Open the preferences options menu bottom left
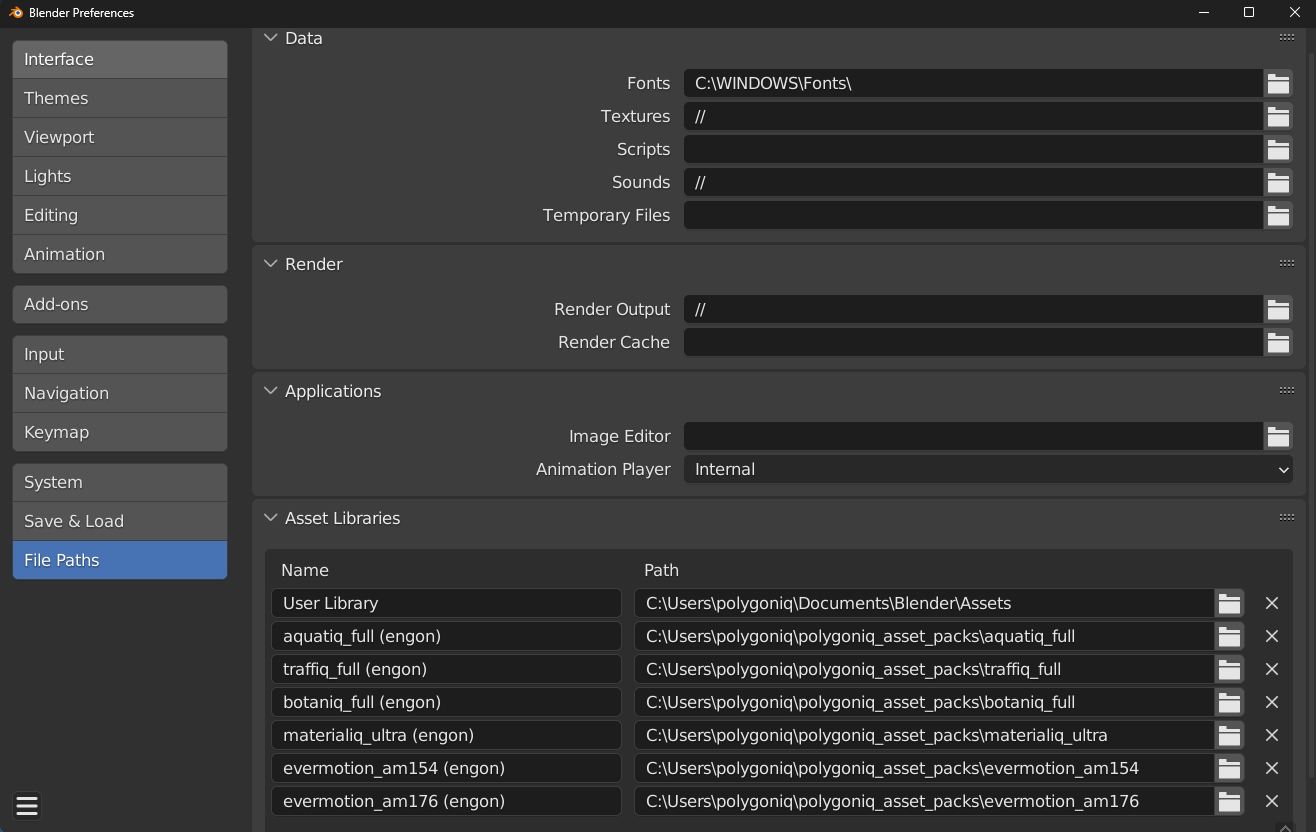This screenshot has width=1316, height=832. point(26,806)
